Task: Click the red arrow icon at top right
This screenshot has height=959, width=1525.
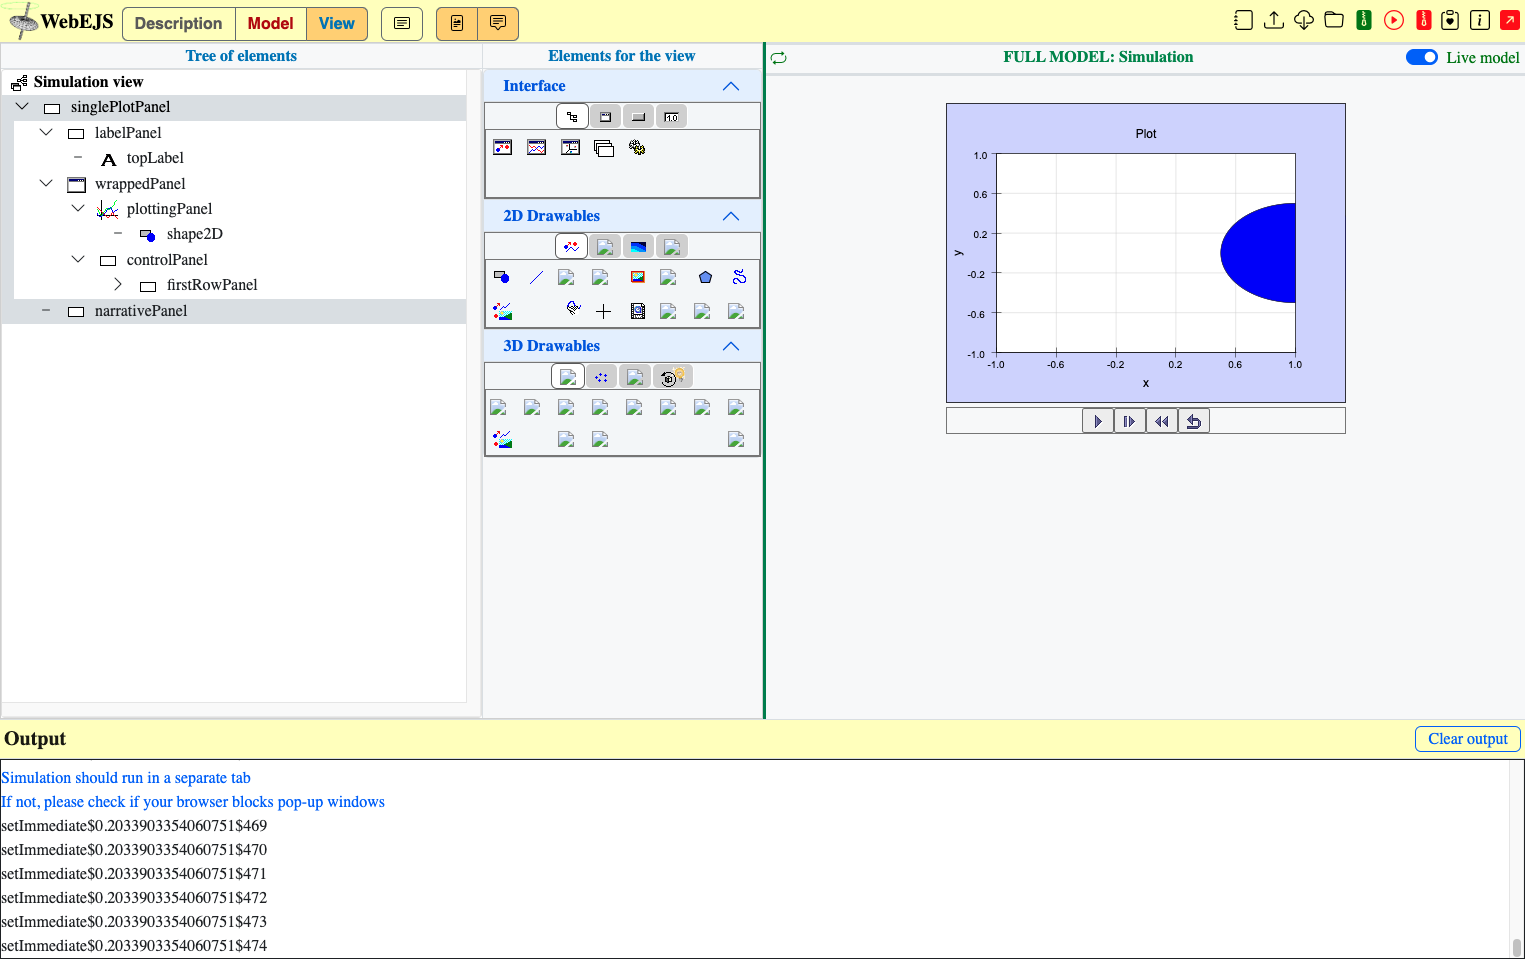Action: 1510,20
